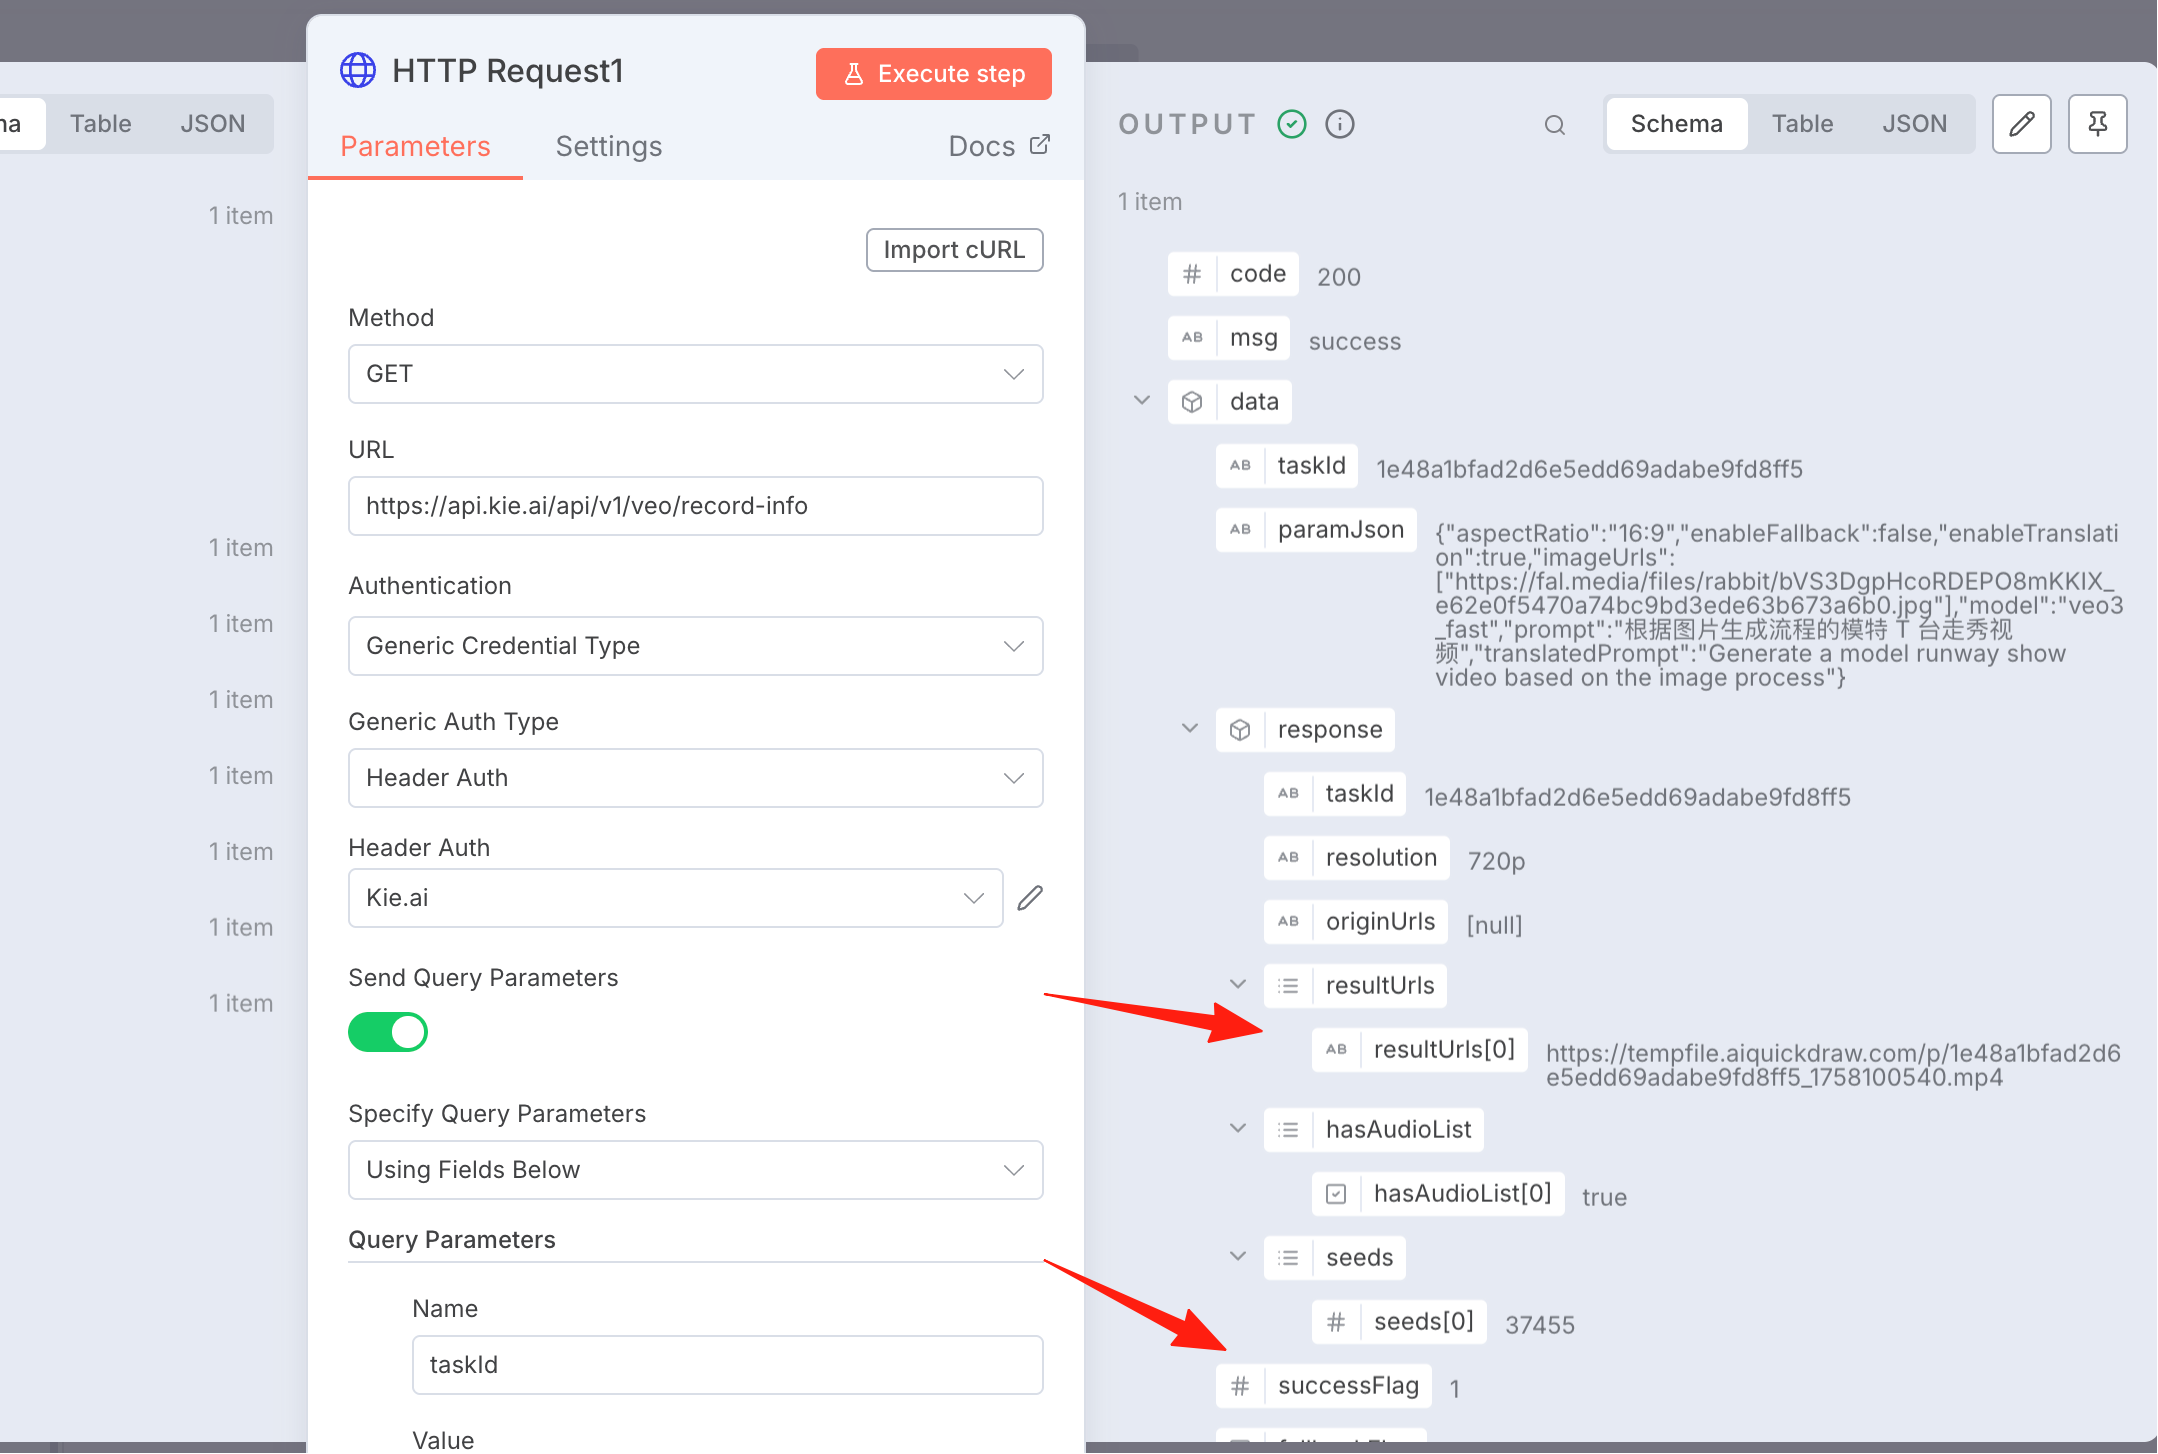Click the resolution field label
This screenshot has height=1454, width=2158.
pyautogui.click(x=1381, y=858)
